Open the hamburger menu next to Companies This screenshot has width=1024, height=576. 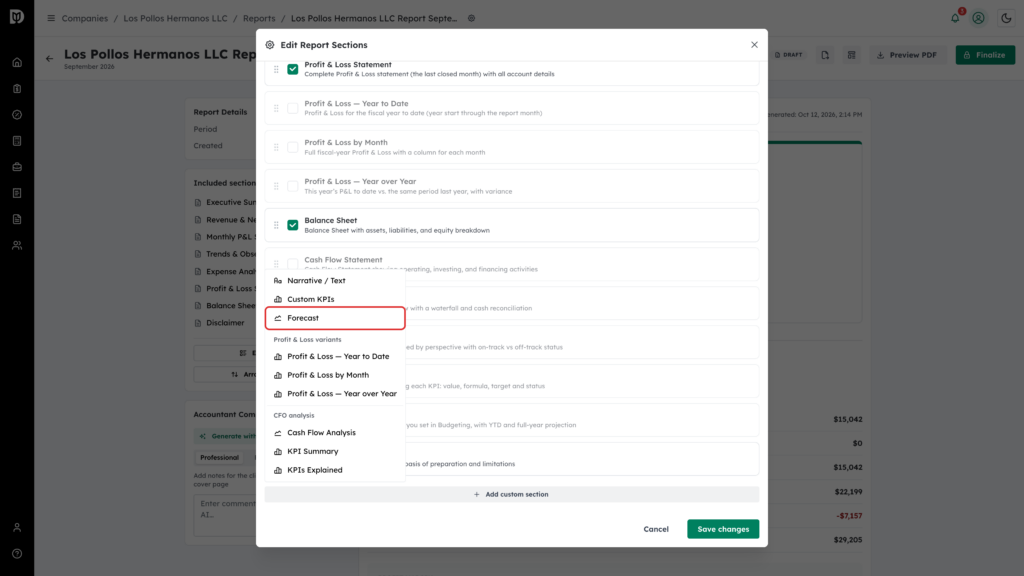point(51,18)
